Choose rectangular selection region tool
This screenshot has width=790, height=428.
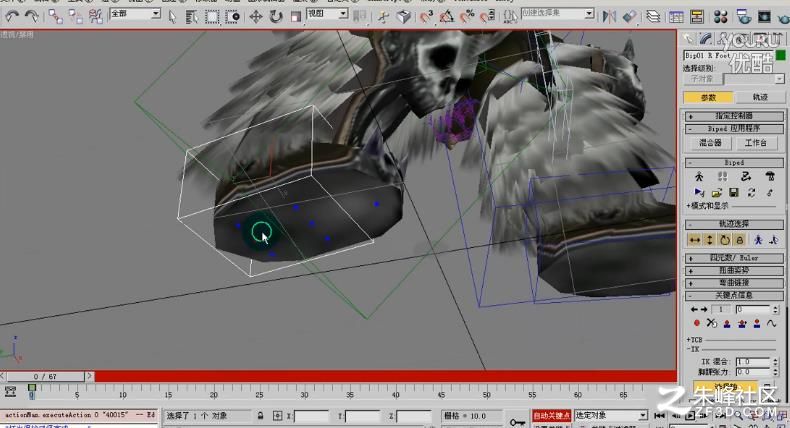[212, 17]
